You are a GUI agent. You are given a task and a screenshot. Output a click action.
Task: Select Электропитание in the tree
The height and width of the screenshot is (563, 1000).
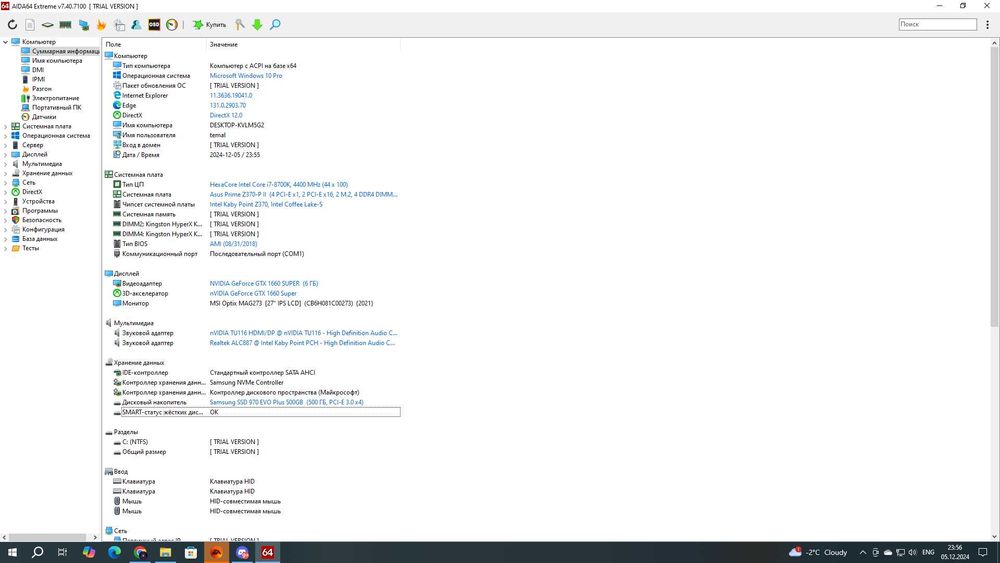coord(55,98)
